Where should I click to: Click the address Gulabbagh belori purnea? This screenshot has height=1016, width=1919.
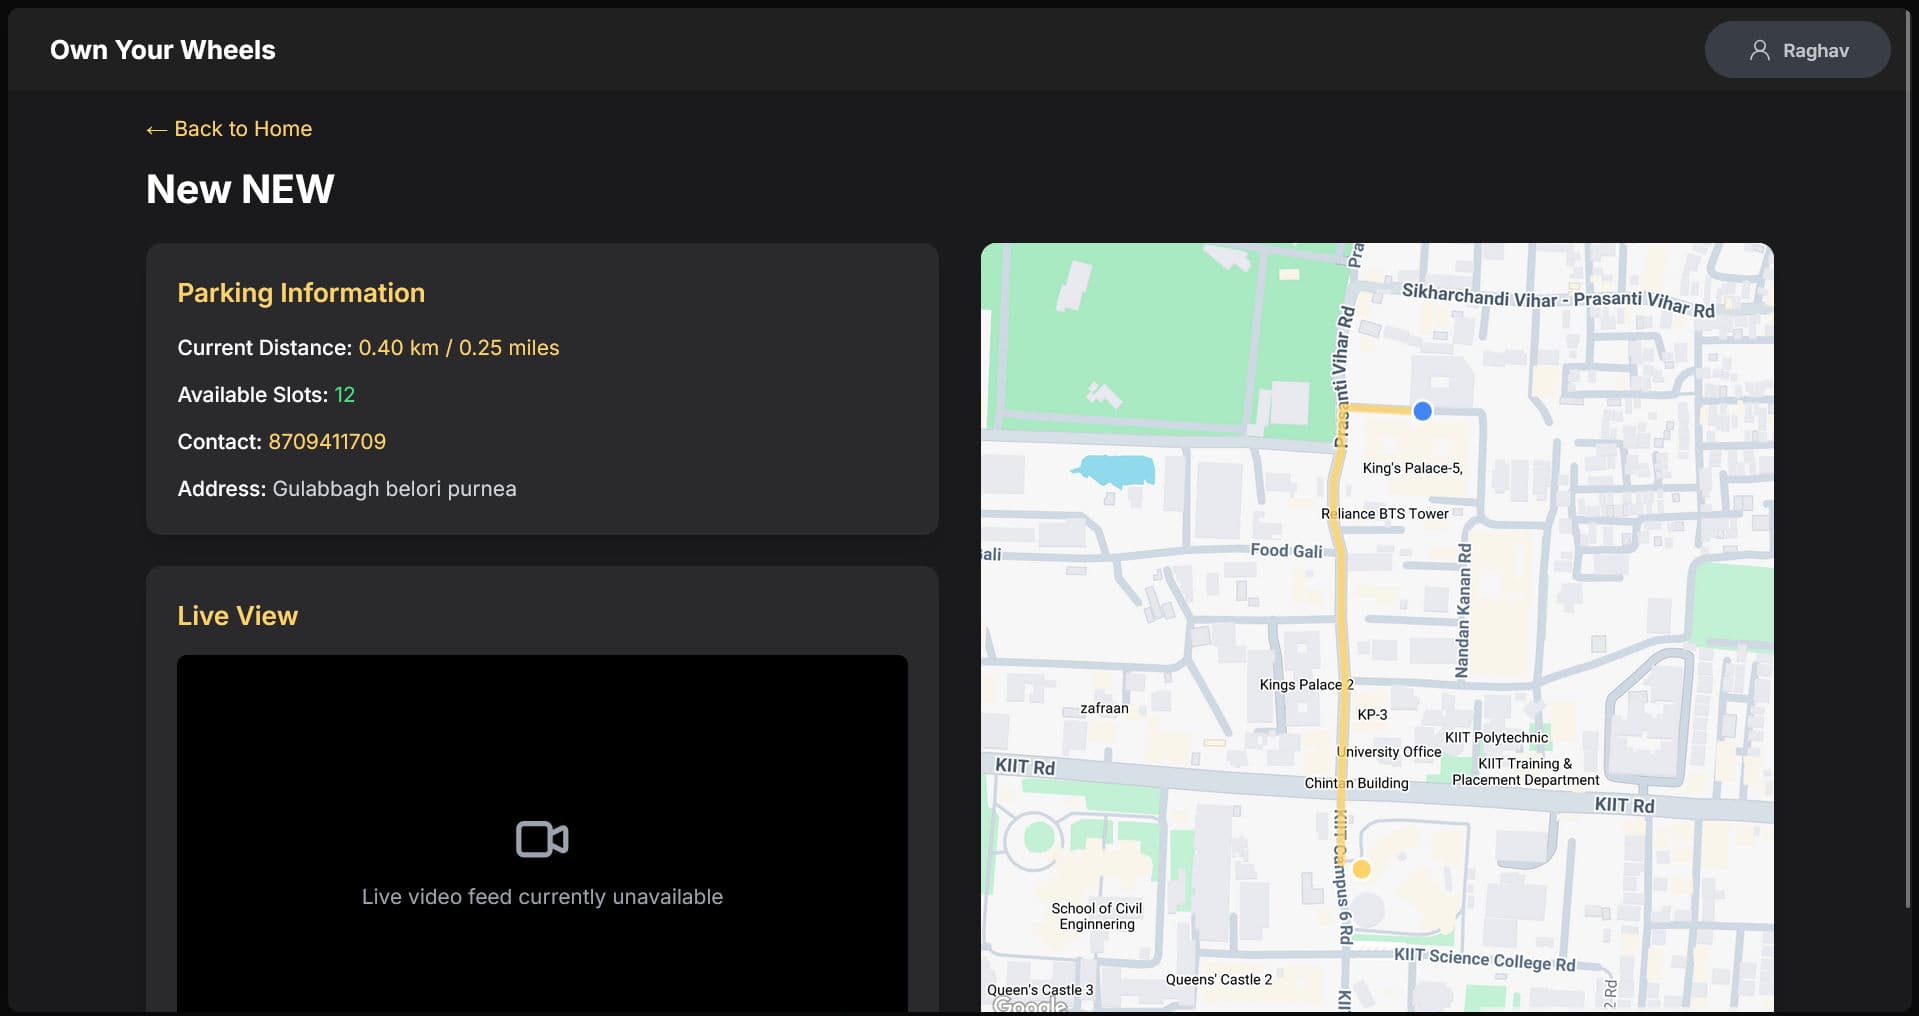tap(394, 489)
